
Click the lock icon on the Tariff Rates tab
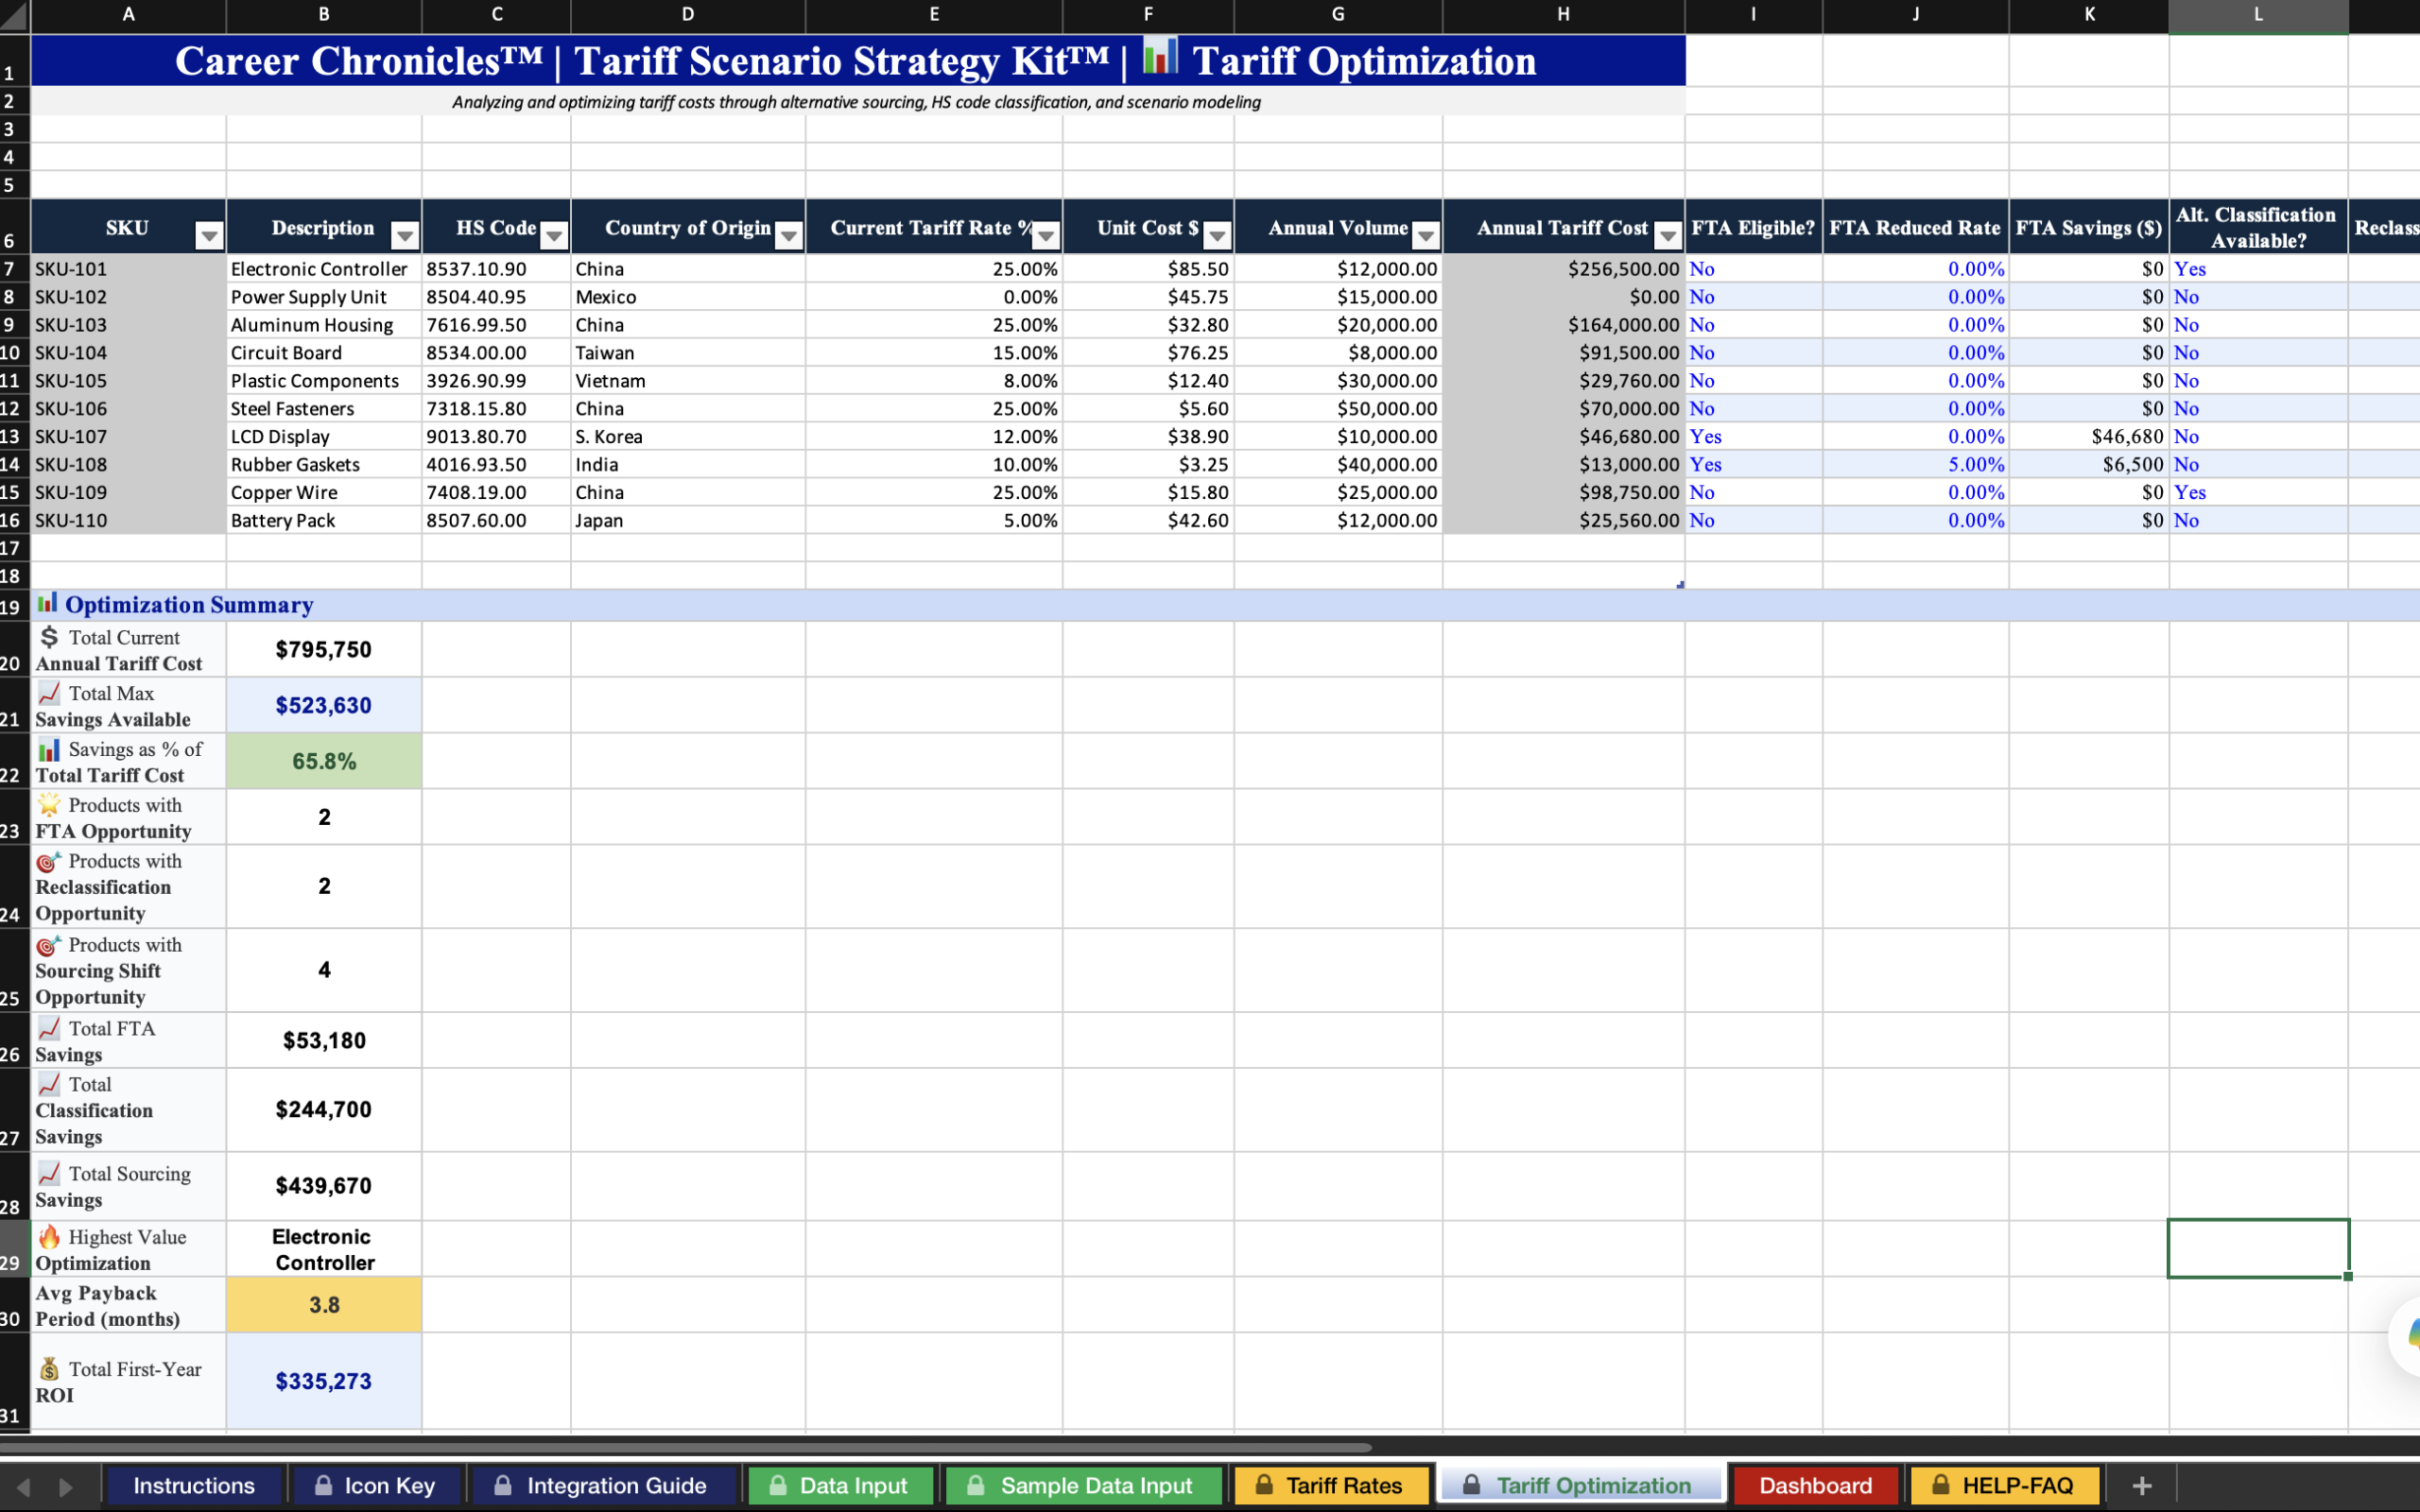click(1264, 1485)
